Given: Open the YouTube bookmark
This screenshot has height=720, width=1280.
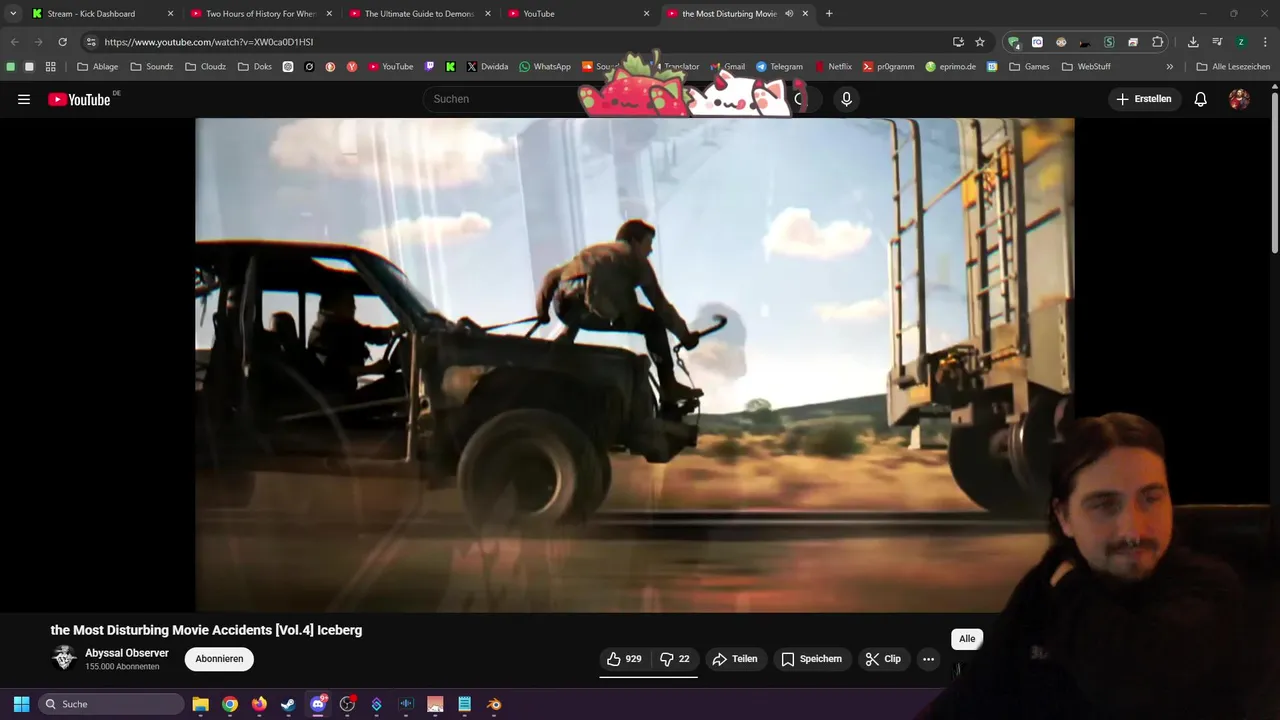Looking at the screenshot, I should pyautogui.click(x=390, y=67).
